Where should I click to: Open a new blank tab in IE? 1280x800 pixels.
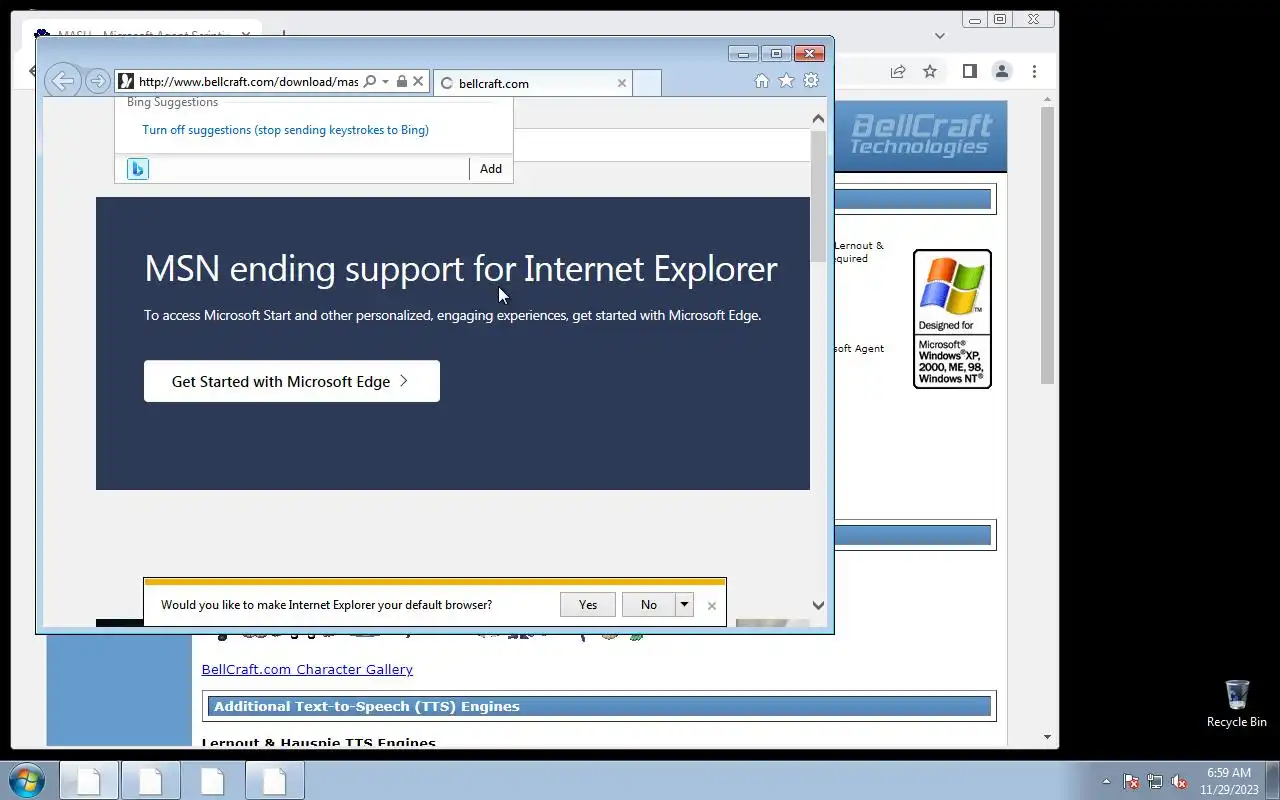(647, 83)
